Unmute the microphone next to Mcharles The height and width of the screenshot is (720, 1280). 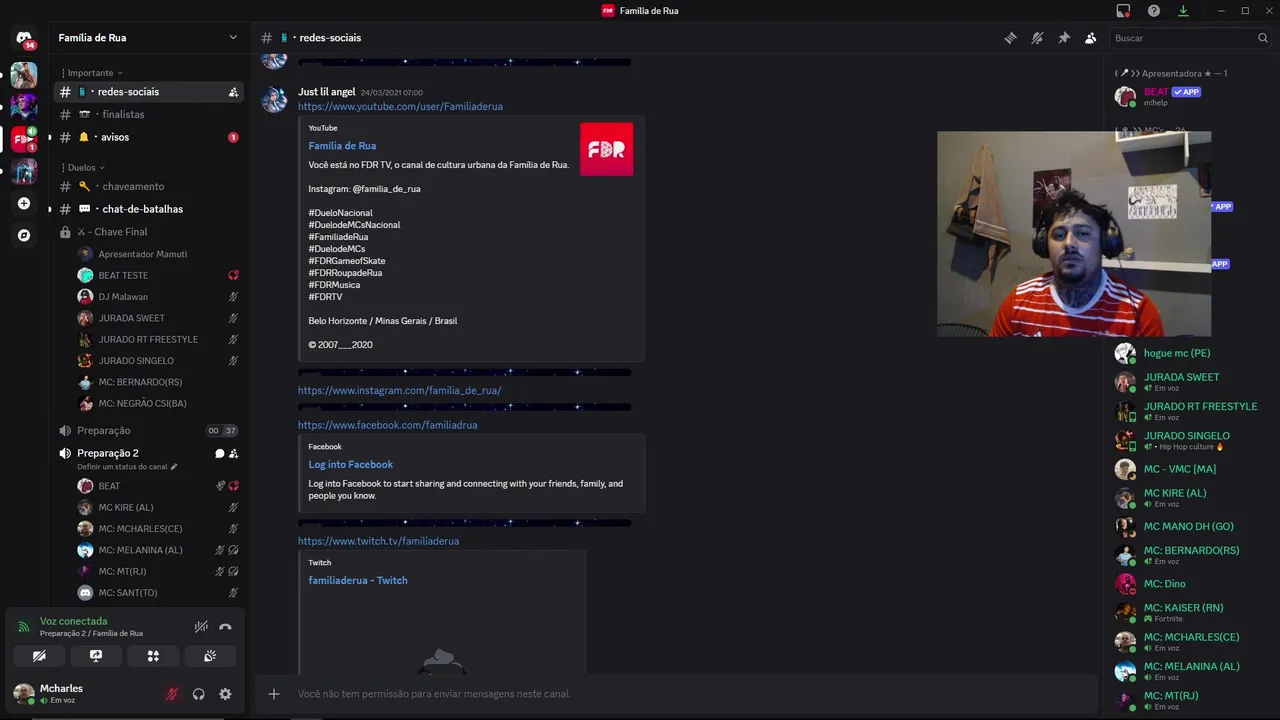172,694
